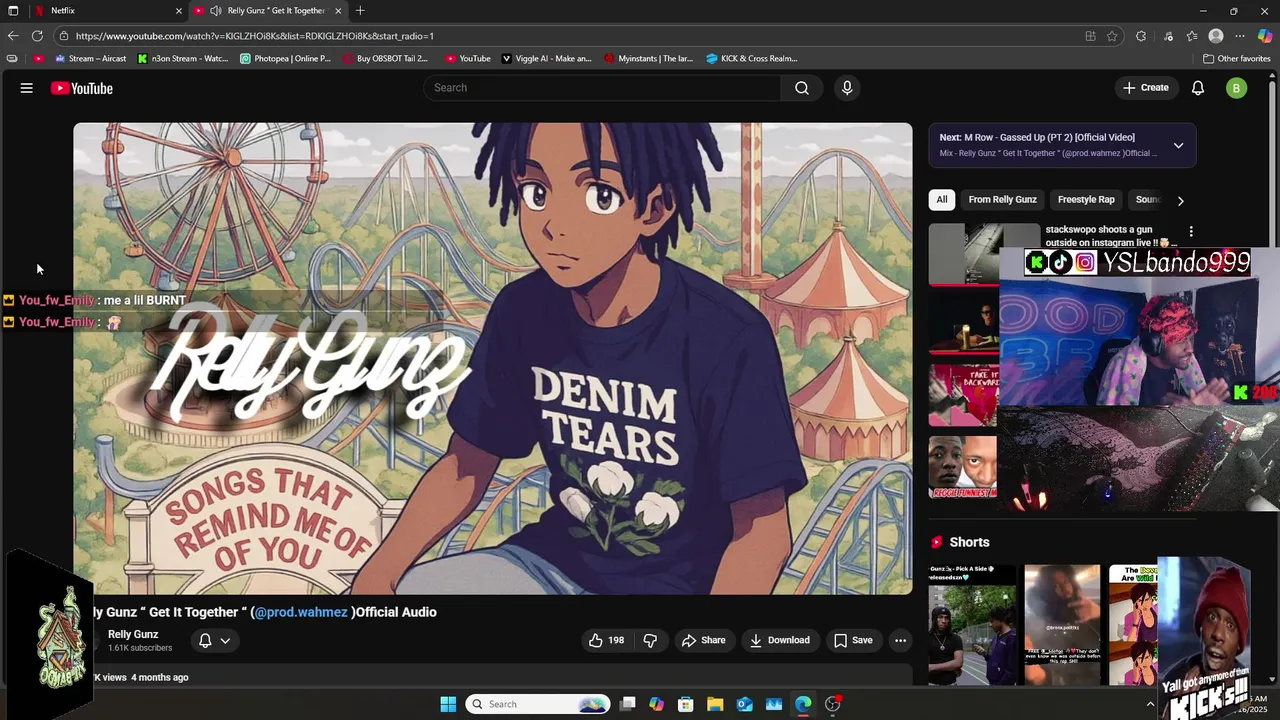1280x720 pixels.
Task: Toggle the subscription notification bell for Relly Gunz
Action: (205, 640)
